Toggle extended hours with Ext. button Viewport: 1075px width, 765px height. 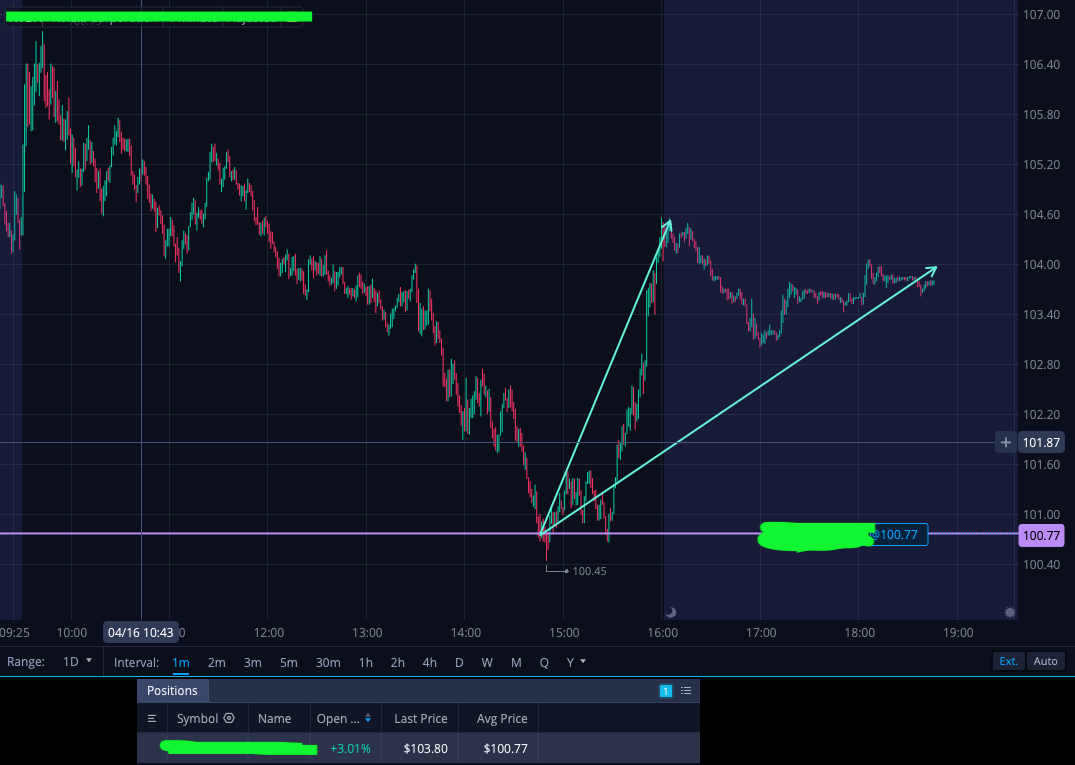pyautogui.click(x=1008, y=661)
